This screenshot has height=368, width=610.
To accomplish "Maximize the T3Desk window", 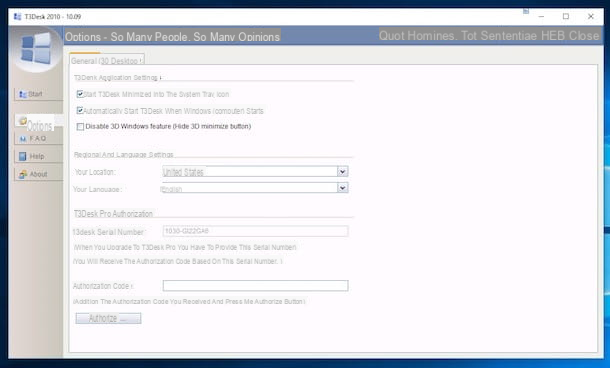I will [566, 16].
